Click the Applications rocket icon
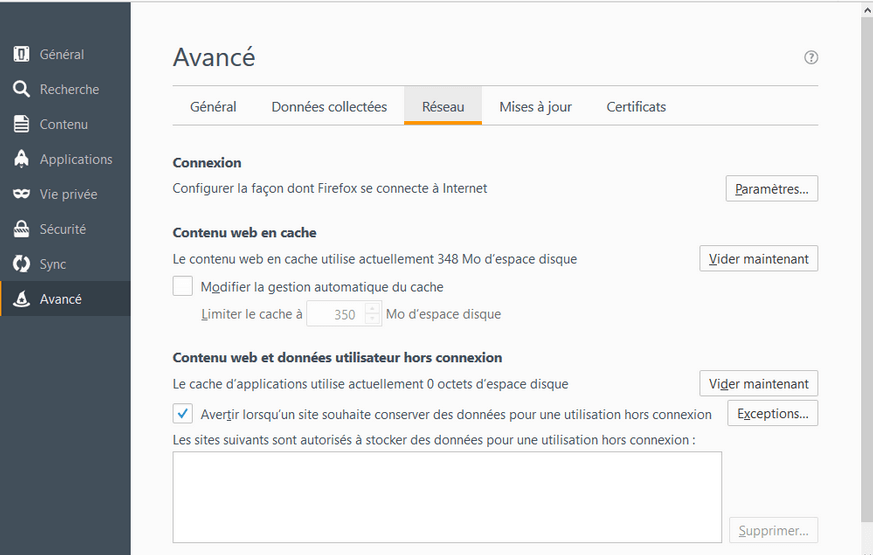This screenshot has width=873, height=555. (21, 159)
